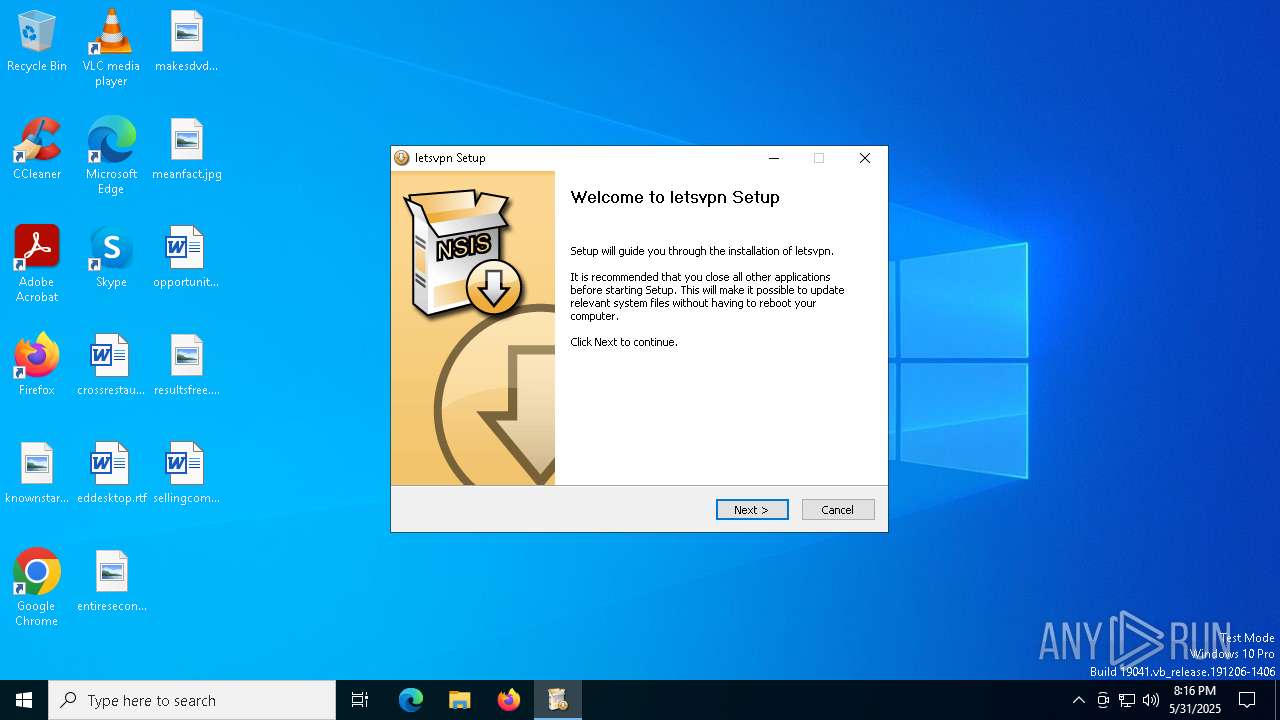Click the letsvpn Setup title bar icon

tap(402, 158)
